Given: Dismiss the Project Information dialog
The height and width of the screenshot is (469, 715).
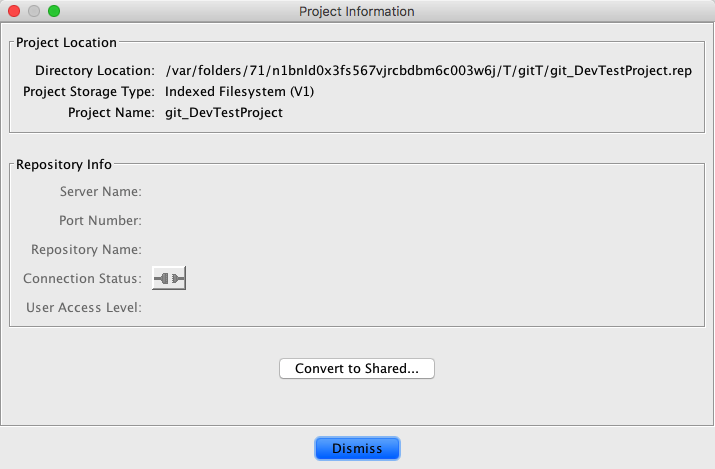Looking at the screenshot, I should pyautogui.click(x=357, y=449).
